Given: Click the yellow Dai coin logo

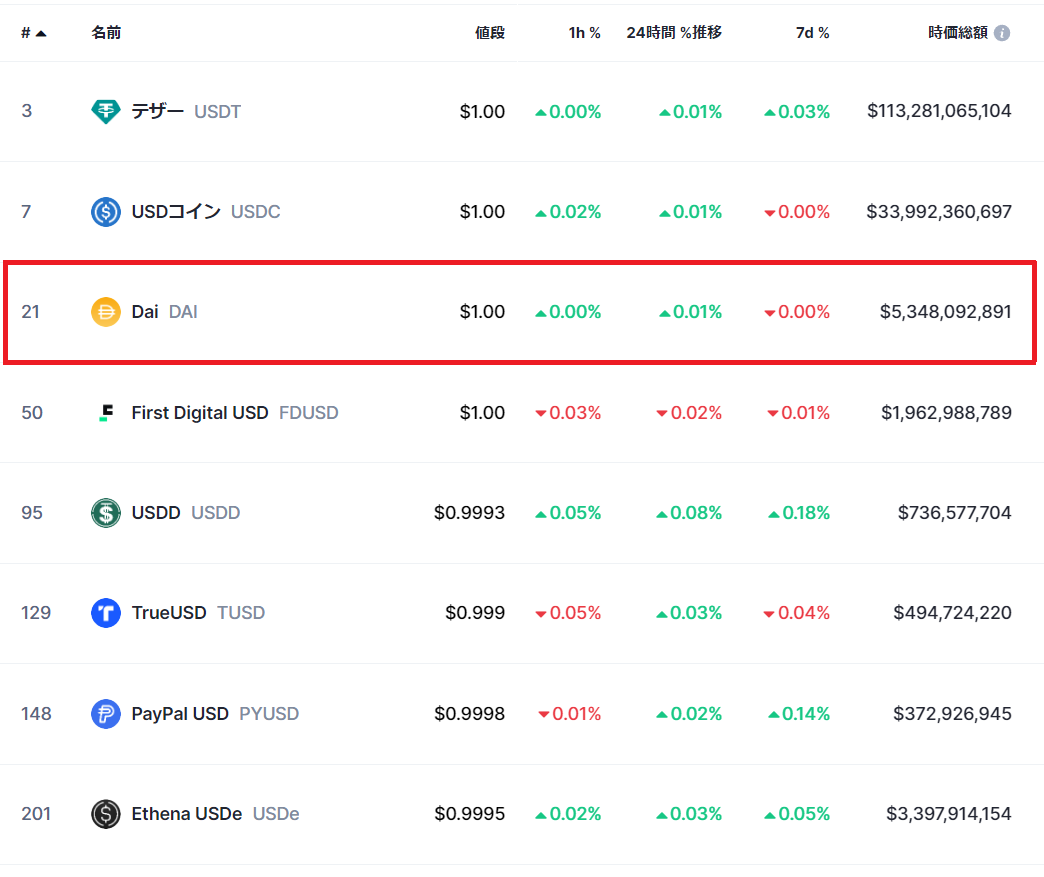Looking at the screenshot, I should click(105, 311).
